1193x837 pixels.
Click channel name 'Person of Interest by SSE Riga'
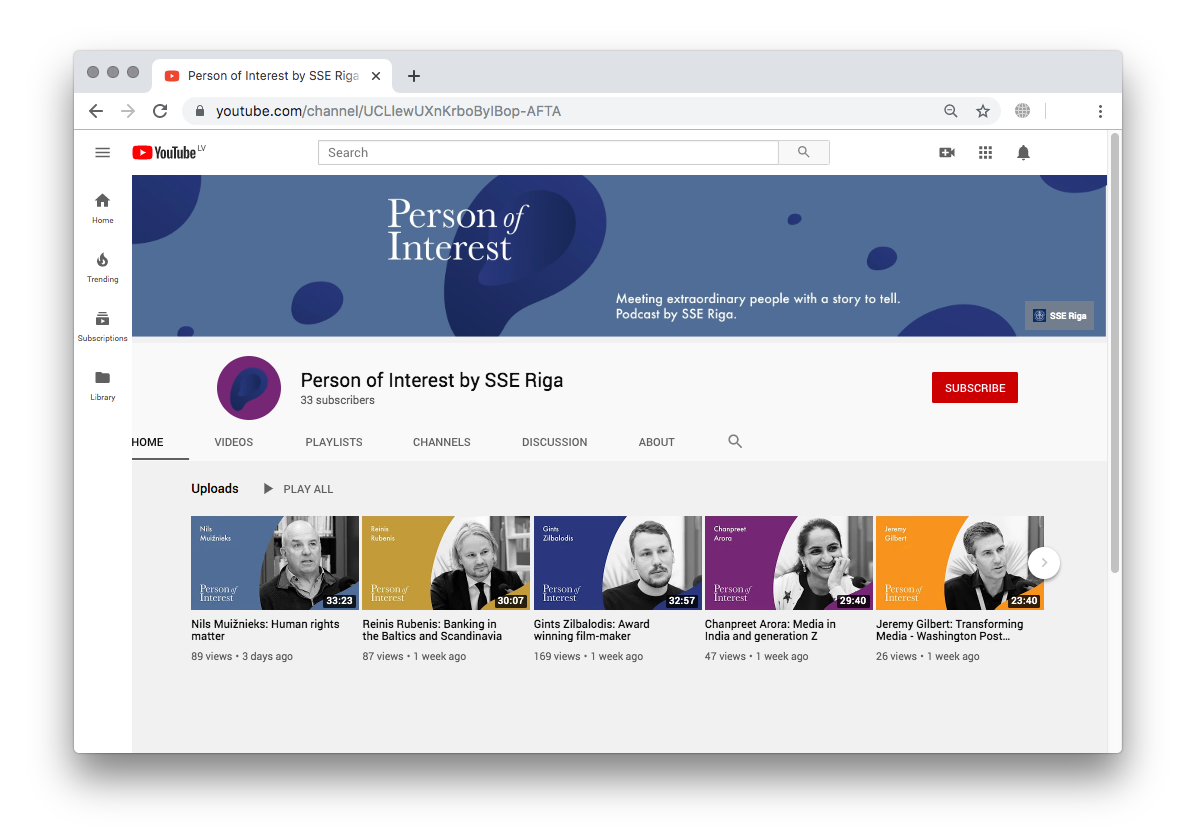pyautogui.click(x=431, y=380)
